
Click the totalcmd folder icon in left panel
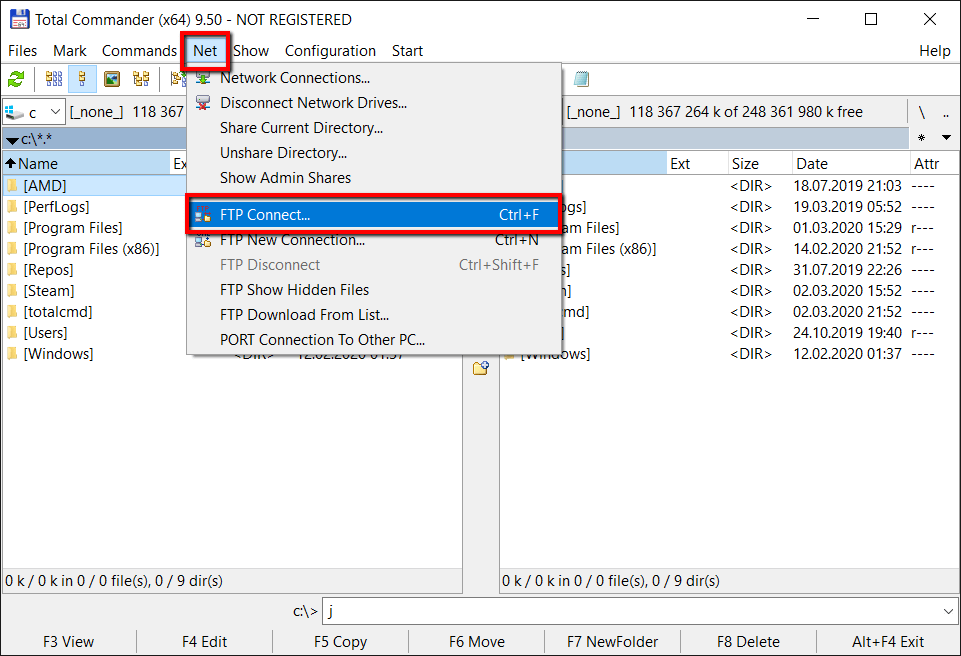(12, 312)
